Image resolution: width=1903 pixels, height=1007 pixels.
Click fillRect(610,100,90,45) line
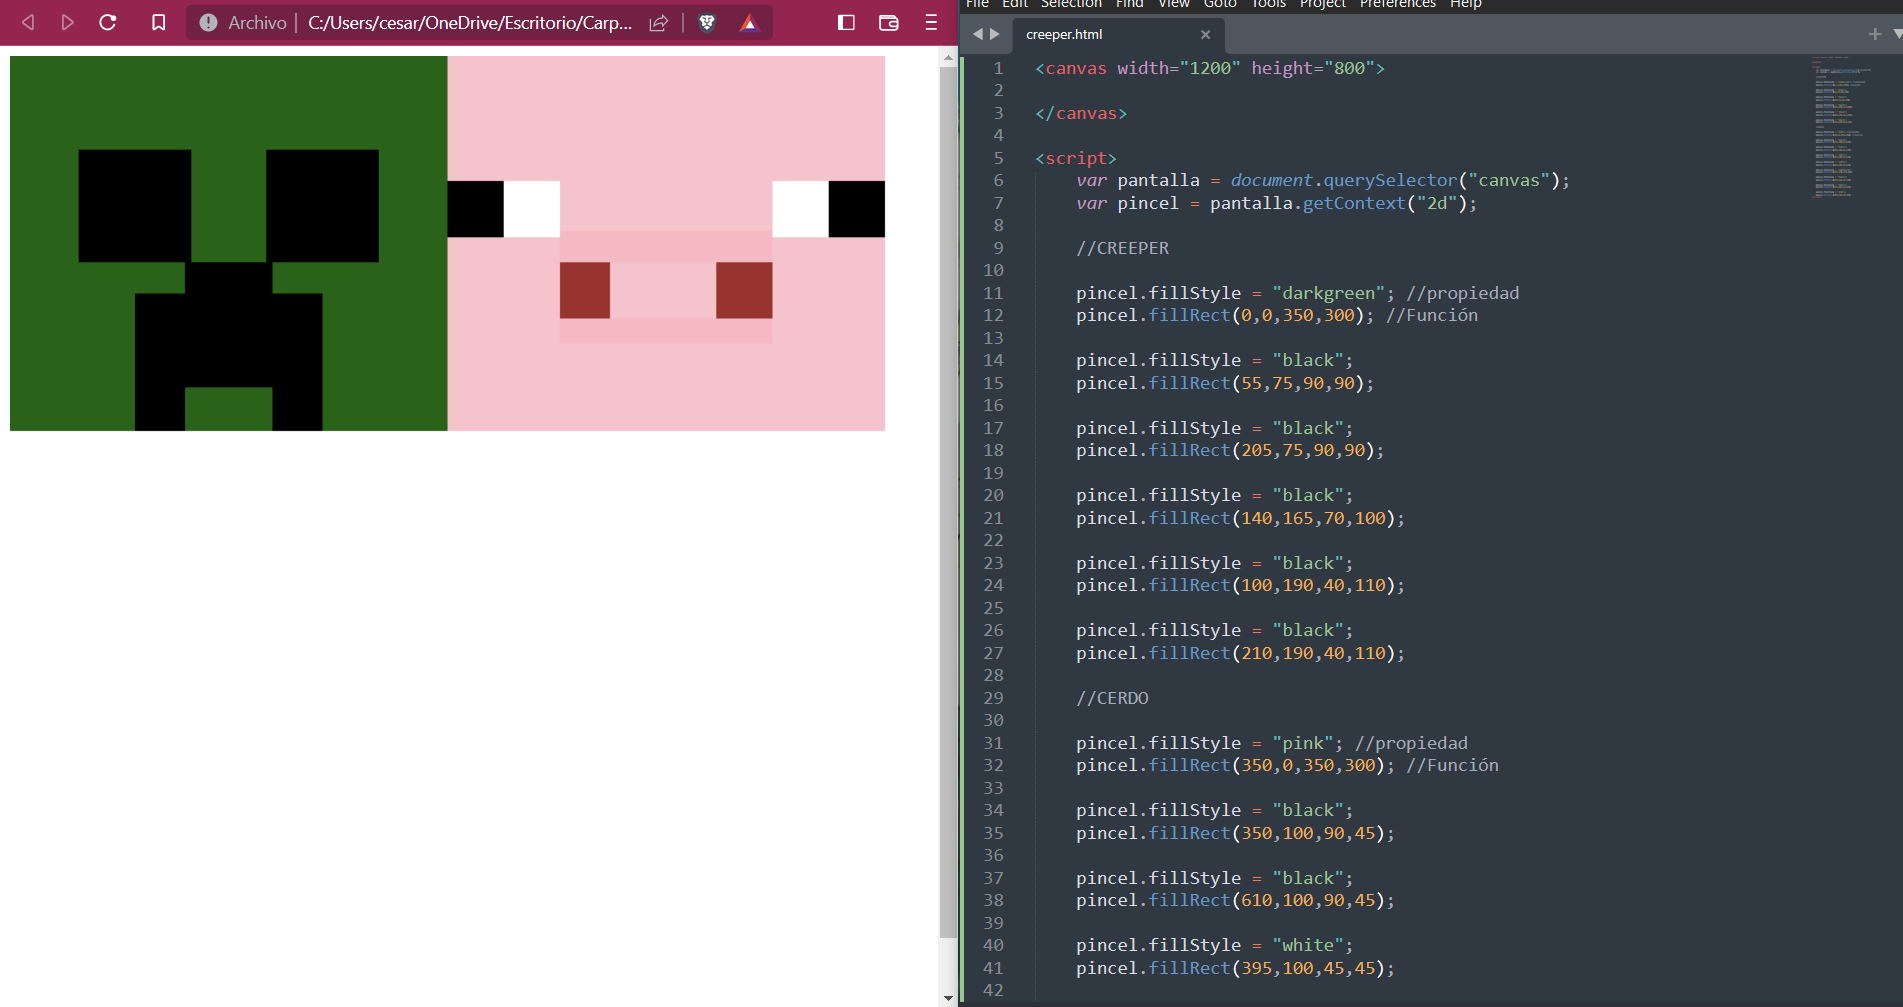coord(1235,900)
